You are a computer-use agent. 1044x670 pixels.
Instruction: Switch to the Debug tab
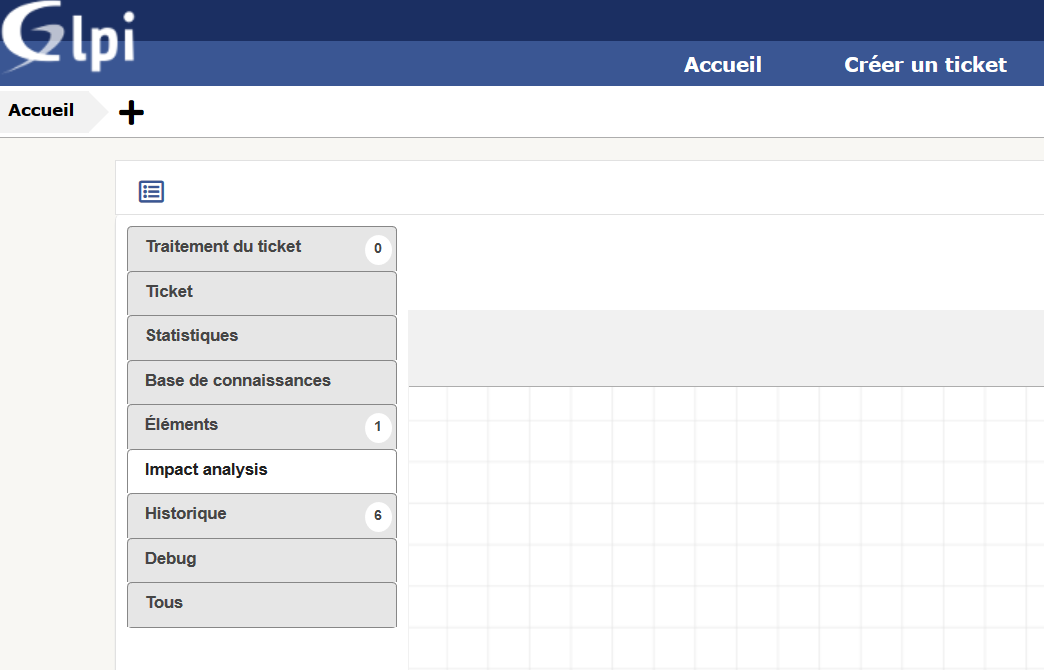tap(262, 560)
